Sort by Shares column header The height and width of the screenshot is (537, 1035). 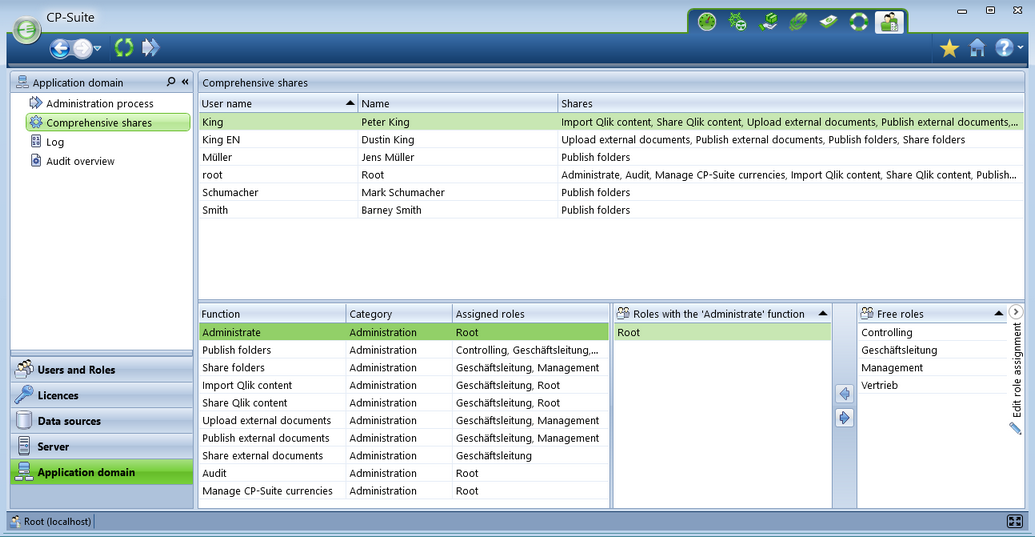pyautogui.click(x=791, y=104)
